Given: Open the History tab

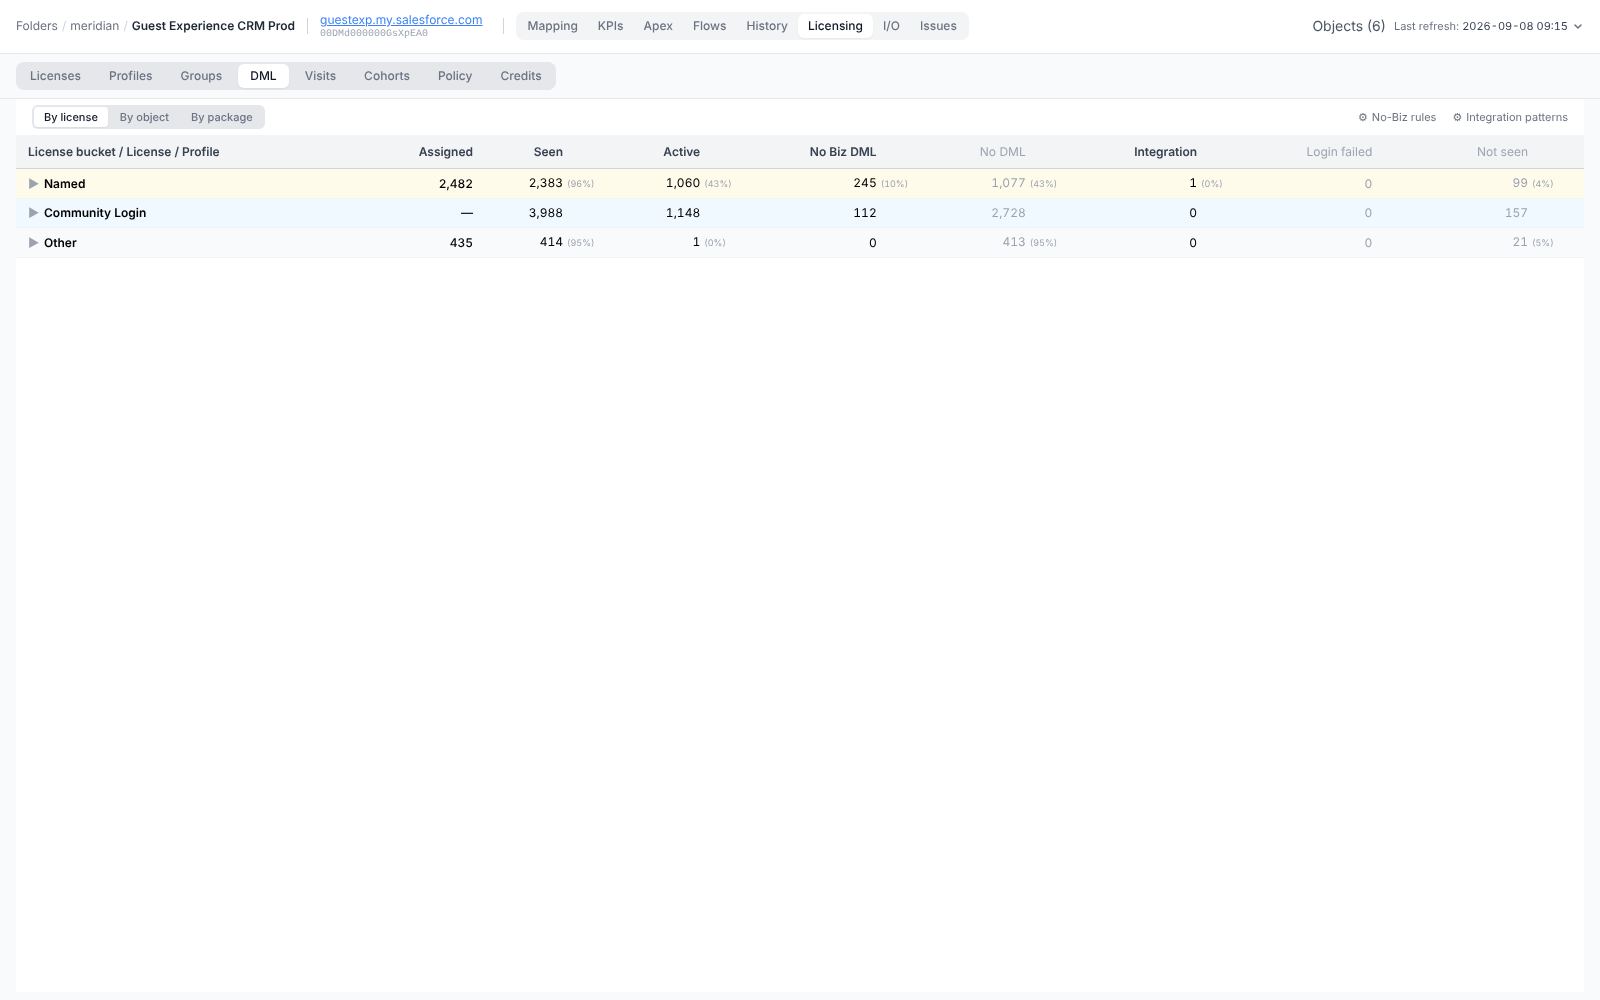Looking at the screenshot, I should coord(767,26).
